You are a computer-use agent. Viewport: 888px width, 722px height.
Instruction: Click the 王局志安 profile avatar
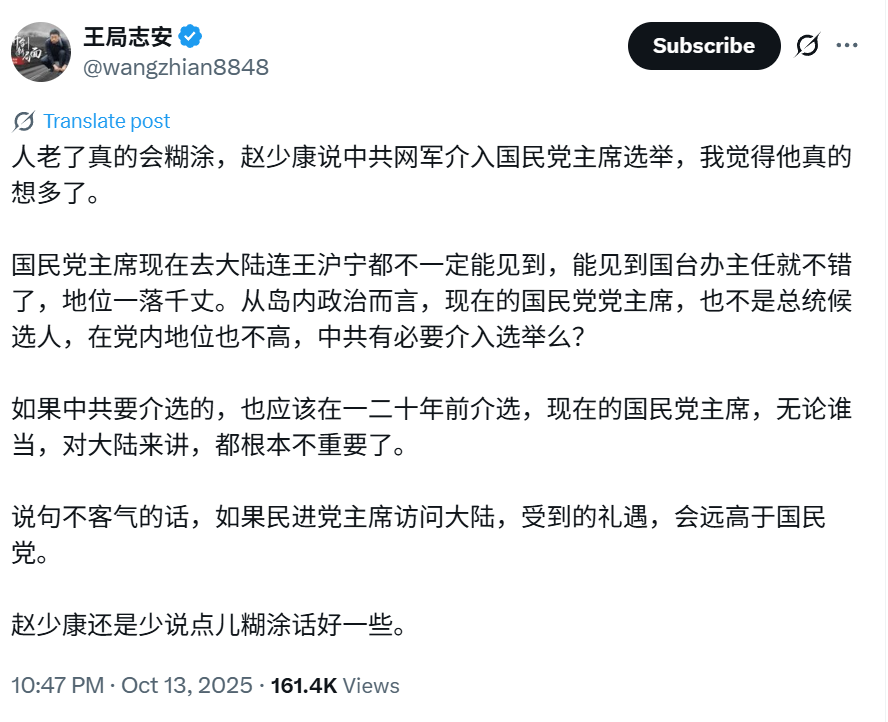click(x=41, y=52)
